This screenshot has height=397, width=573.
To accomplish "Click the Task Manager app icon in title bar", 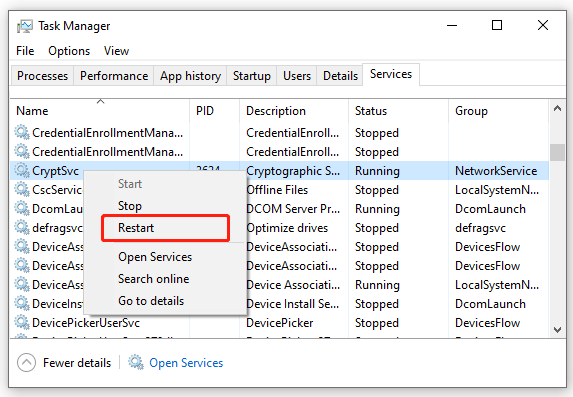I will coord(24,26).
